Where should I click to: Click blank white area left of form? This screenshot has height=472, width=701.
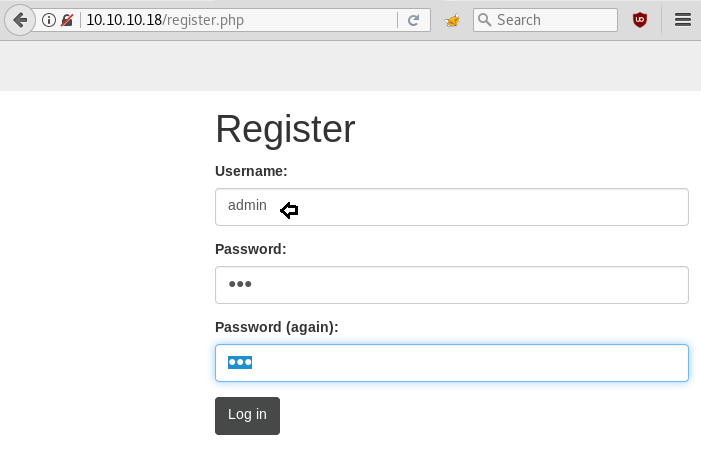[x=100, y=280]
